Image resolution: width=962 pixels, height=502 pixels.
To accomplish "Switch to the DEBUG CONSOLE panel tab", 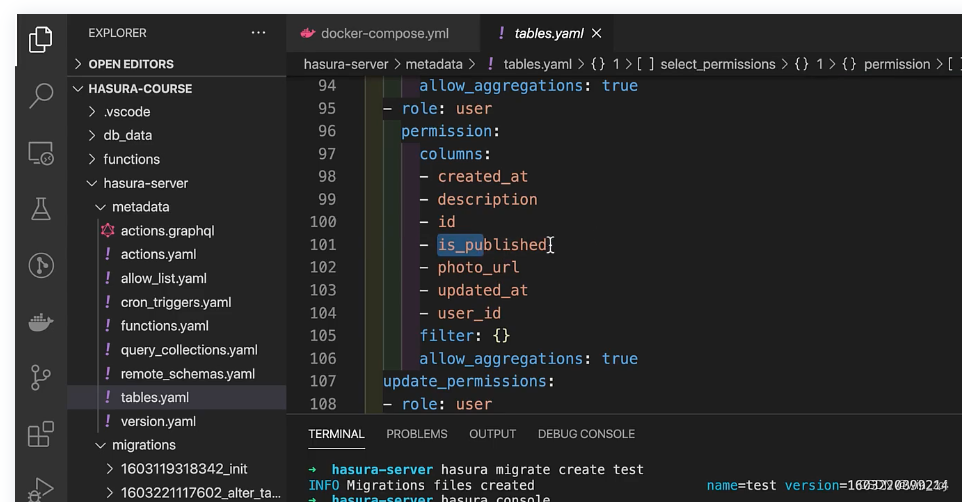I will tap(586, 434).
